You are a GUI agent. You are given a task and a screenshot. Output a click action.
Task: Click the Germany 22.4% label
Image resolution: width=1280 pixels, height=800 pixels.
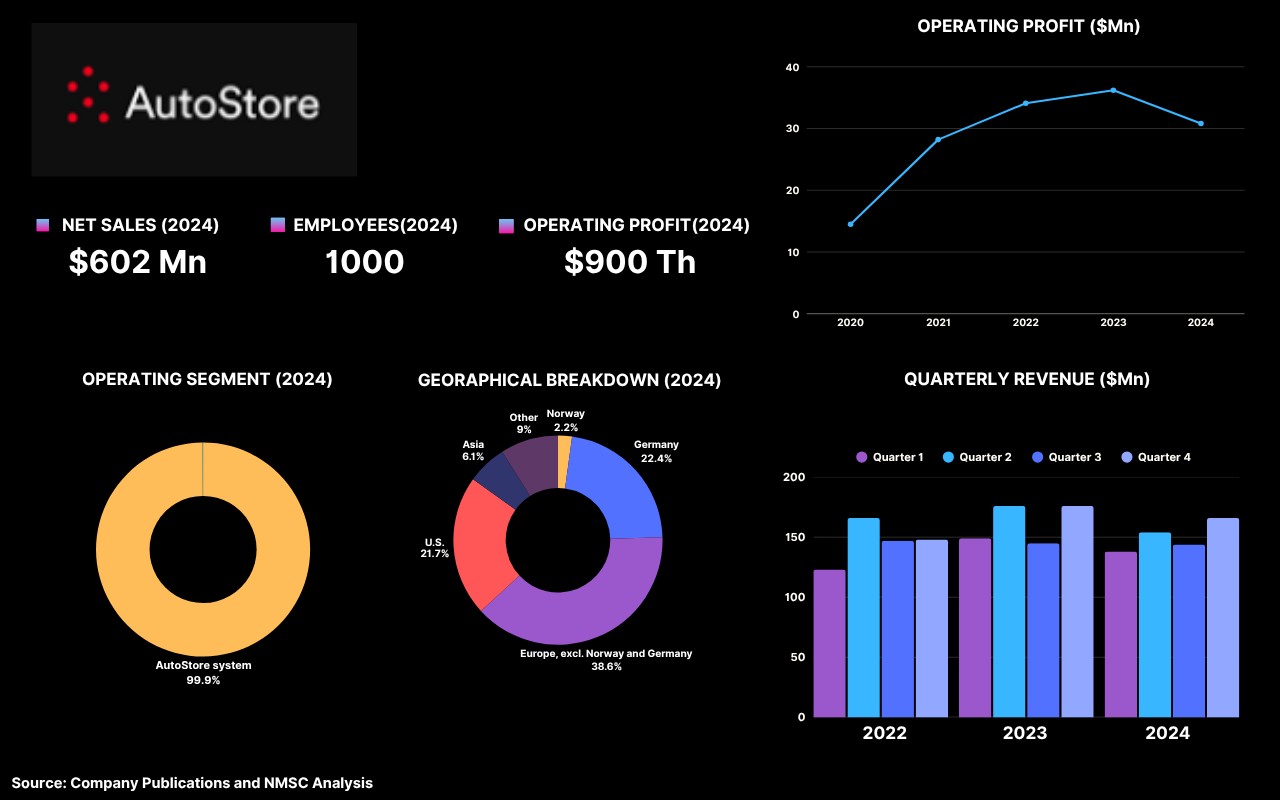(x=656, y=451)
